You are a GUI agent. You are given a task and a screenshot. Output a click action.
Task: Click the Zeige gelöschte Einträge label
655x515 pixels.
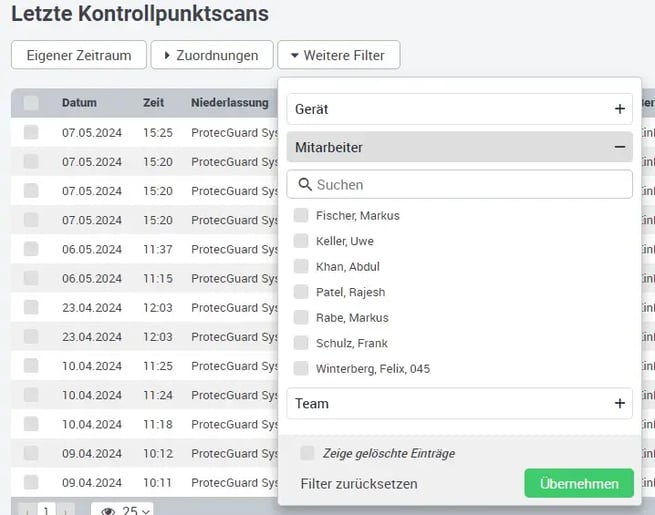(388, 454)
